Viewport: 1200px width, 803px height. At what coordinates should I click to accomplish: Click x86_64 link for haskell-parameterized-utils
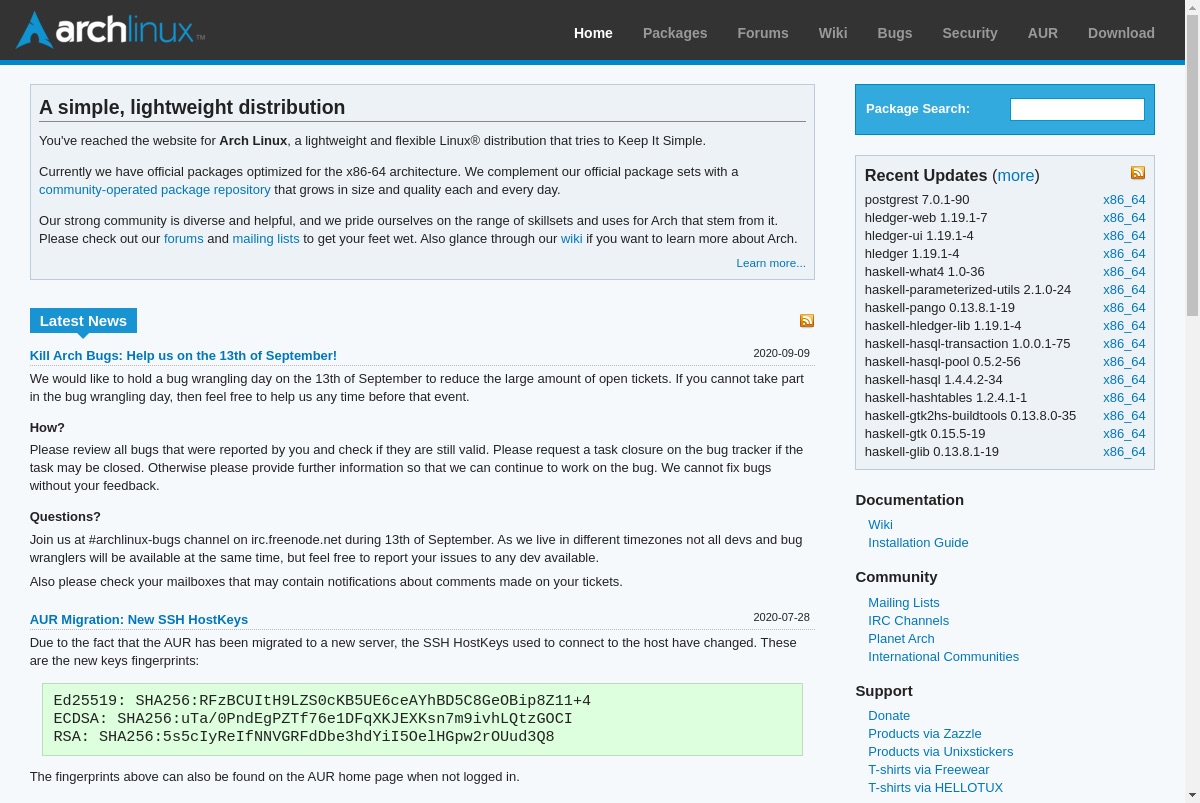[x=1124, y=290]
